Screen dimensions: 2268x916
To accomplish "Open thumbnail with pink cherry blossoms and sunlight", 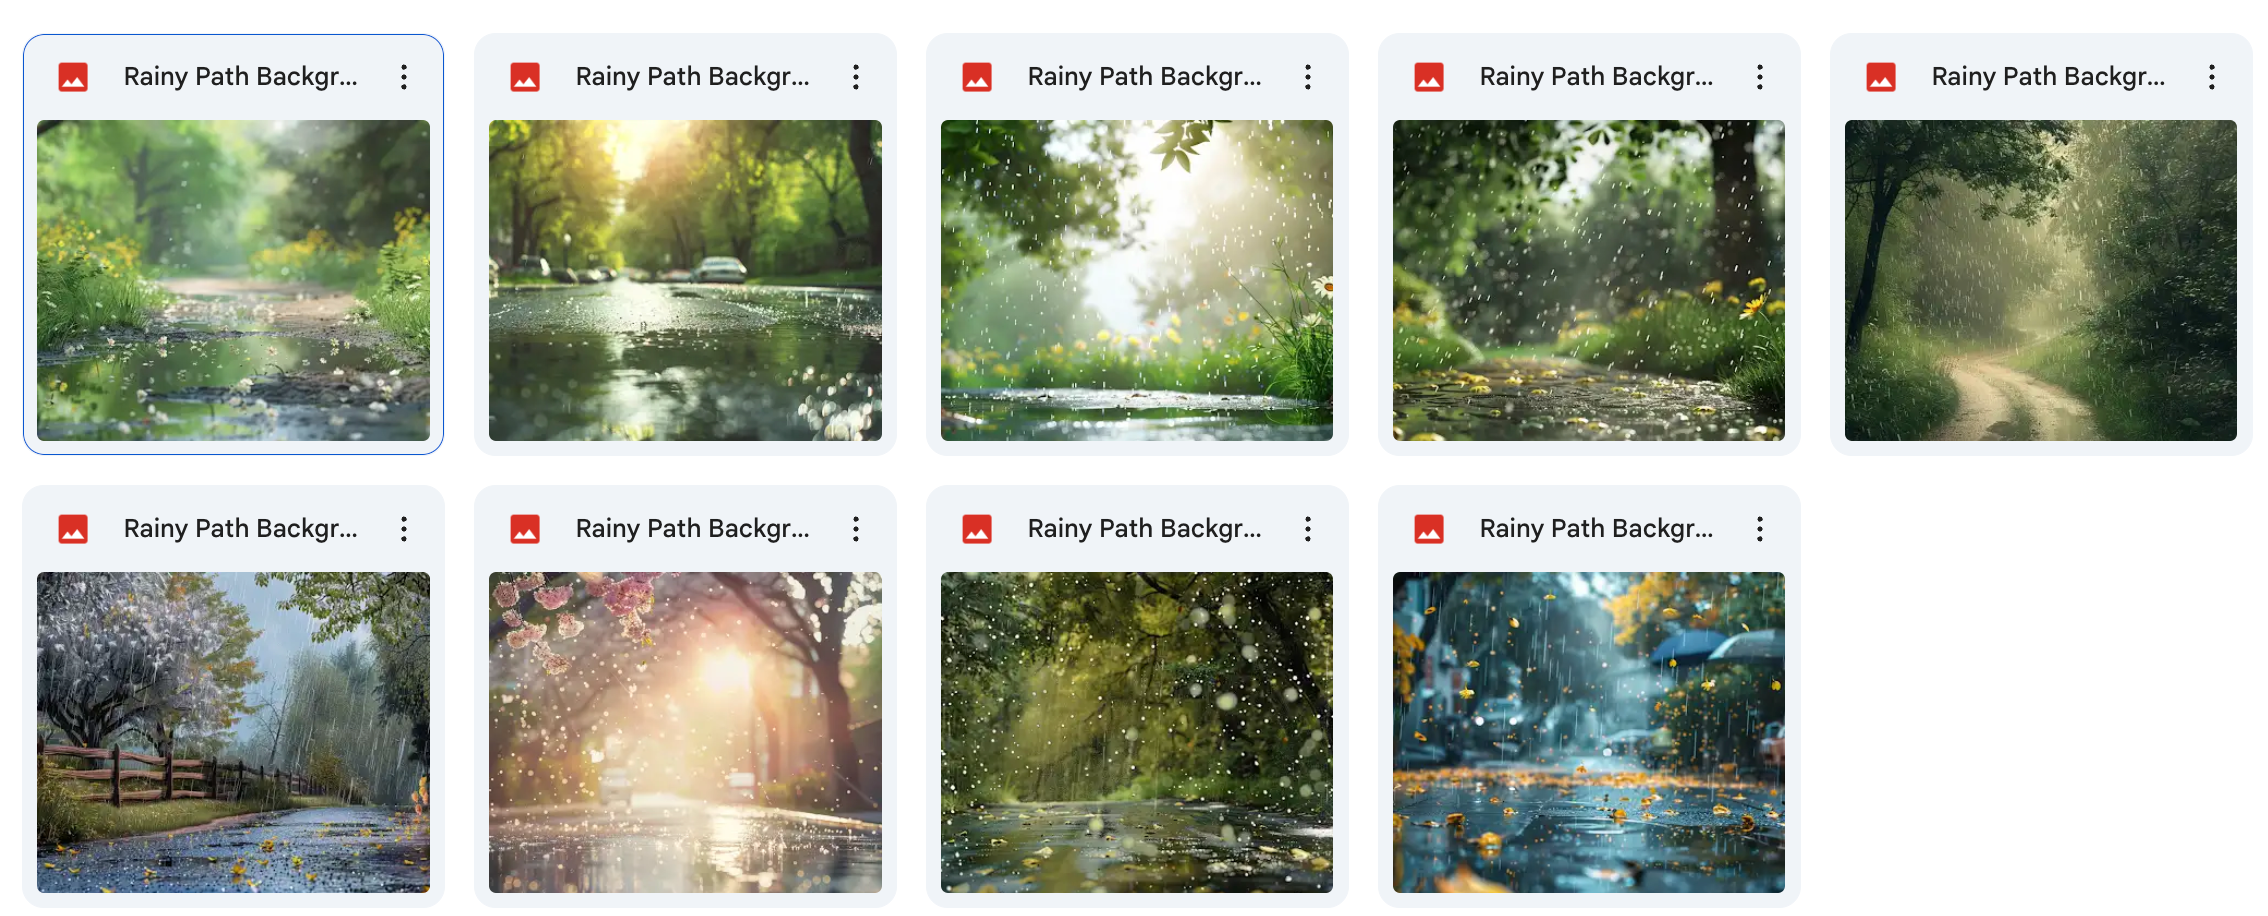I will (x=685, y=732).
